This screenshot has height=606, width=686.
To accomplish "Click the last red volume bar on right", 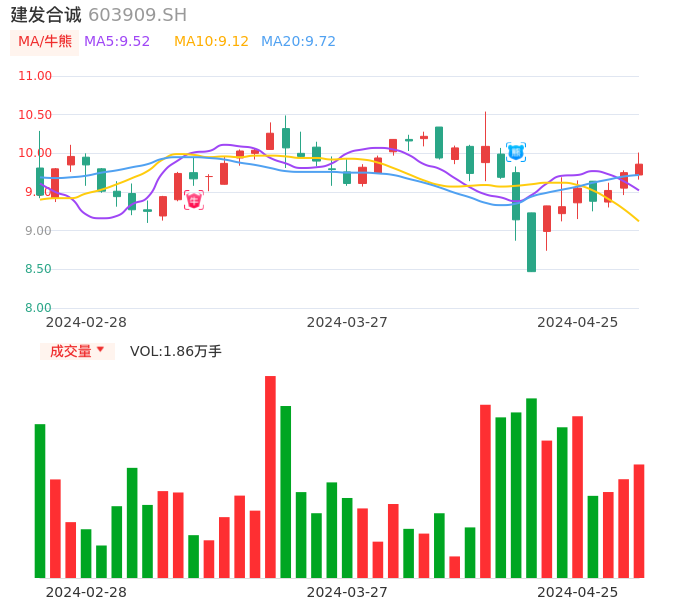I will pos(639,520).
